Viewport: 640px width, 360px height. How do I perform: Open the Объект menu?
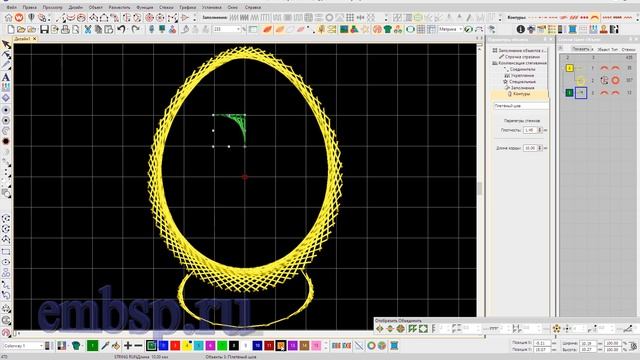[96, 7]
